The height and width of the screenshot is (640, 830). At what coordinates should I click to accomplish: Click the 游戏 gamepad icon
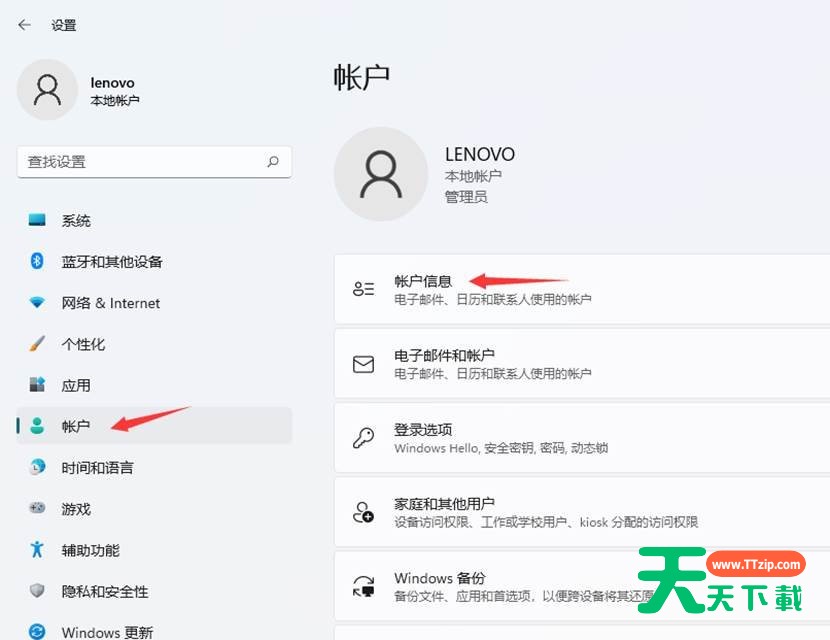(x=37, y=508)
